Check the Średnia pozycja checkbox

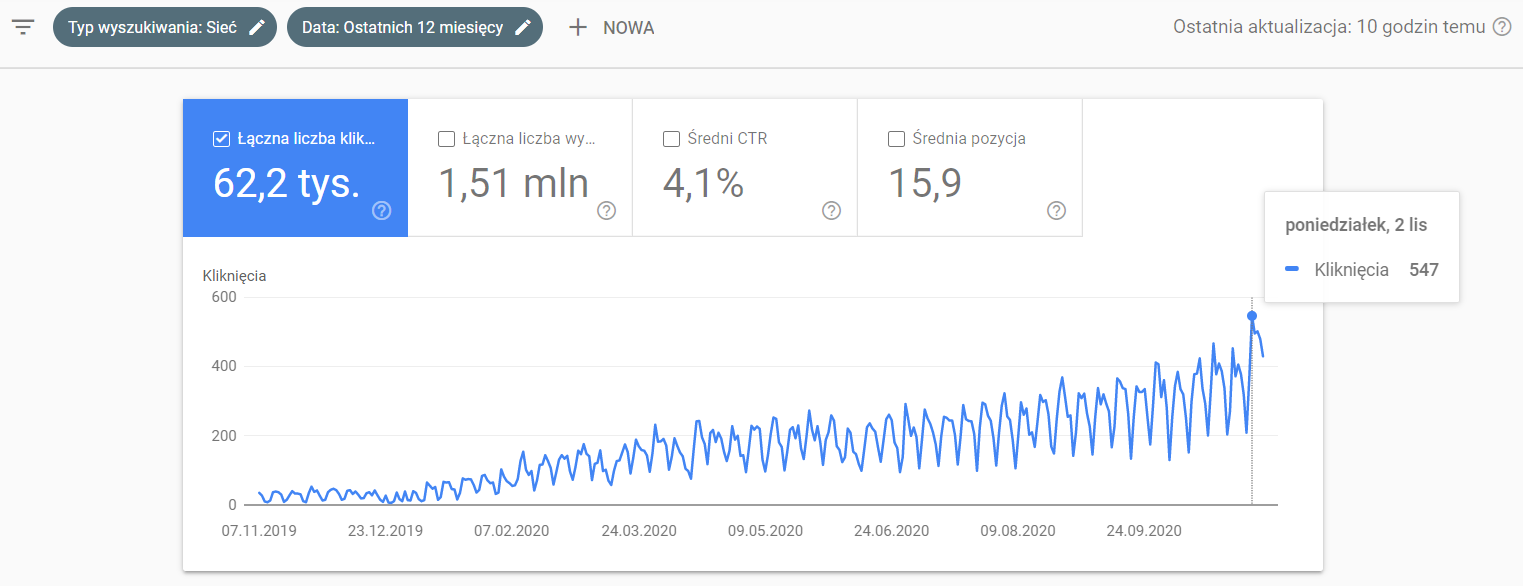(x=897, y=139)
